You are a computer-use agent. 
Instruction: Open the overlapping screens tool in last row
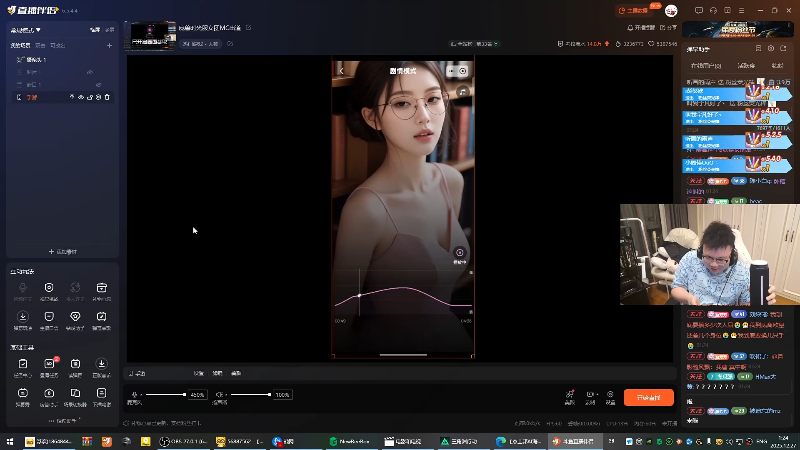(x=75, y=393)
